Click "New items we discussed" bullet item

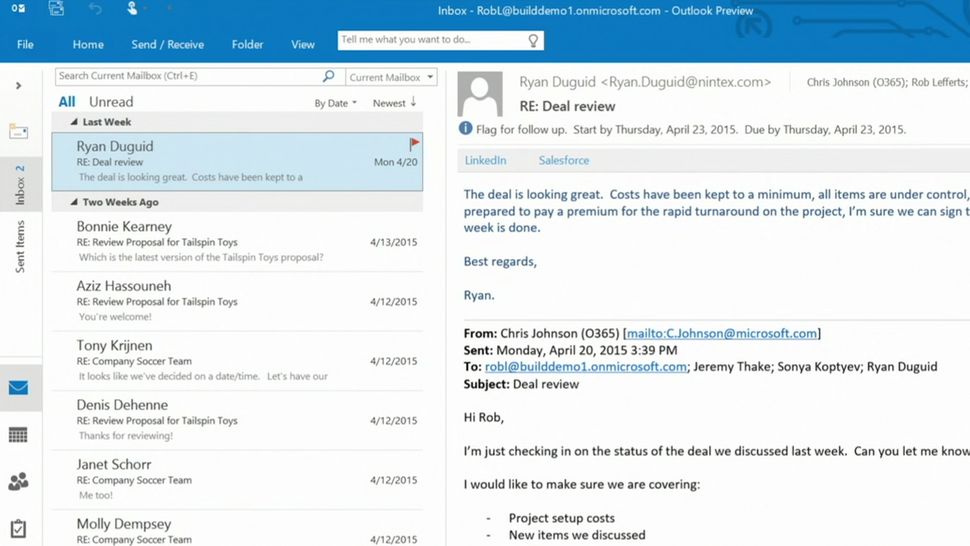(x=577, y=535)
